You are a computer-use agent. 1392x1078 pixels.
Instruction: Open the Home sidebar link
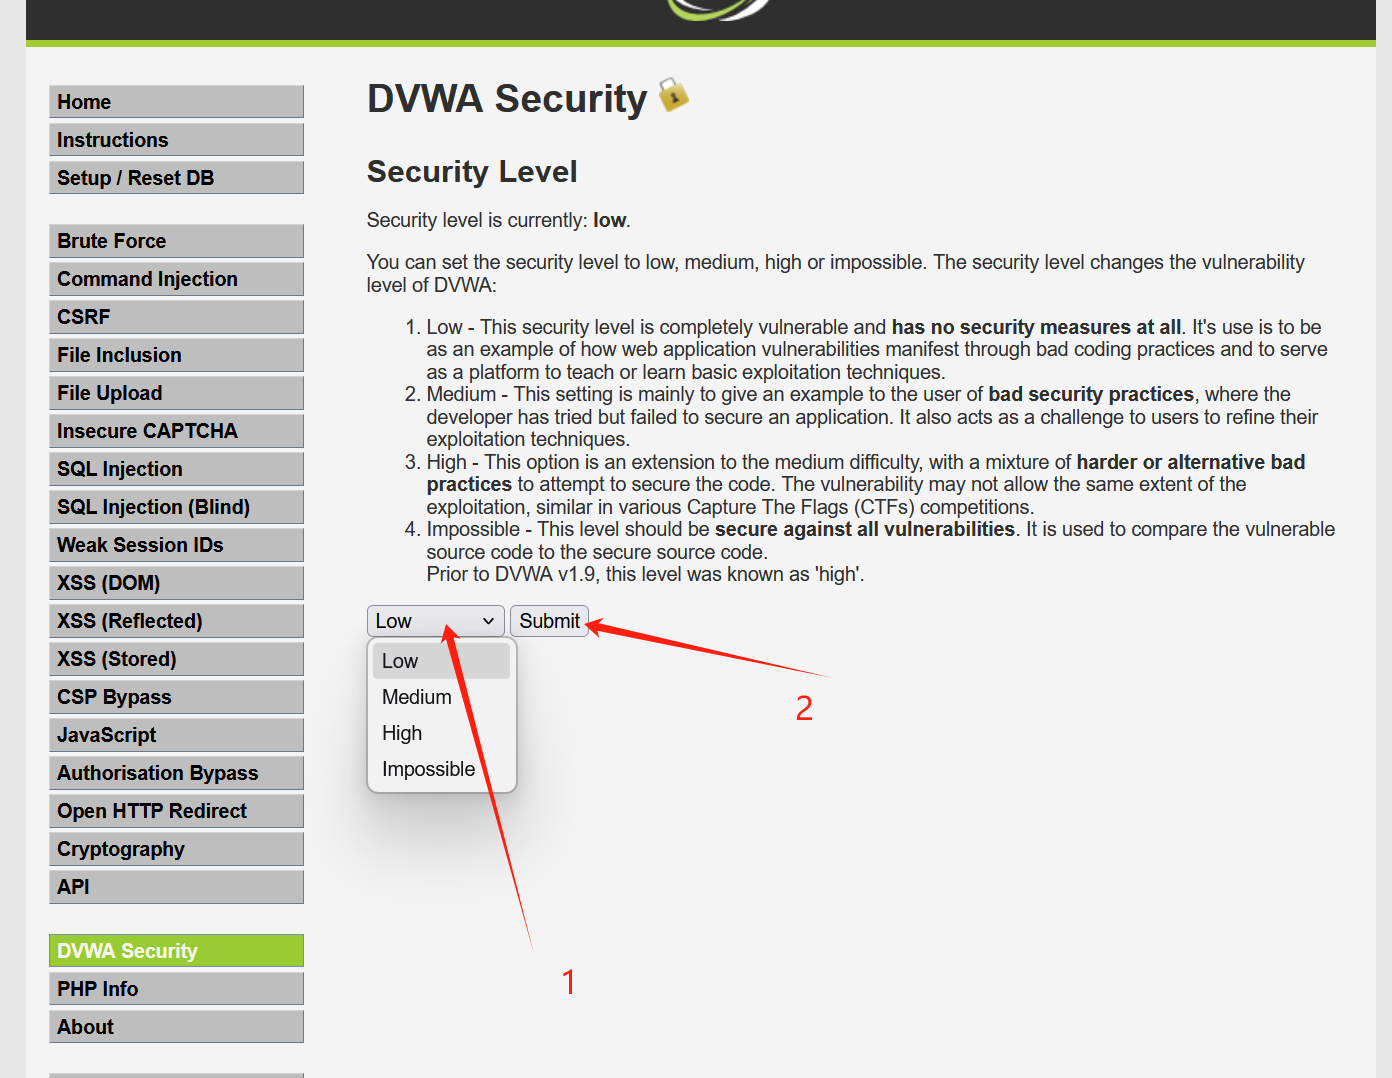coord(176,102)
